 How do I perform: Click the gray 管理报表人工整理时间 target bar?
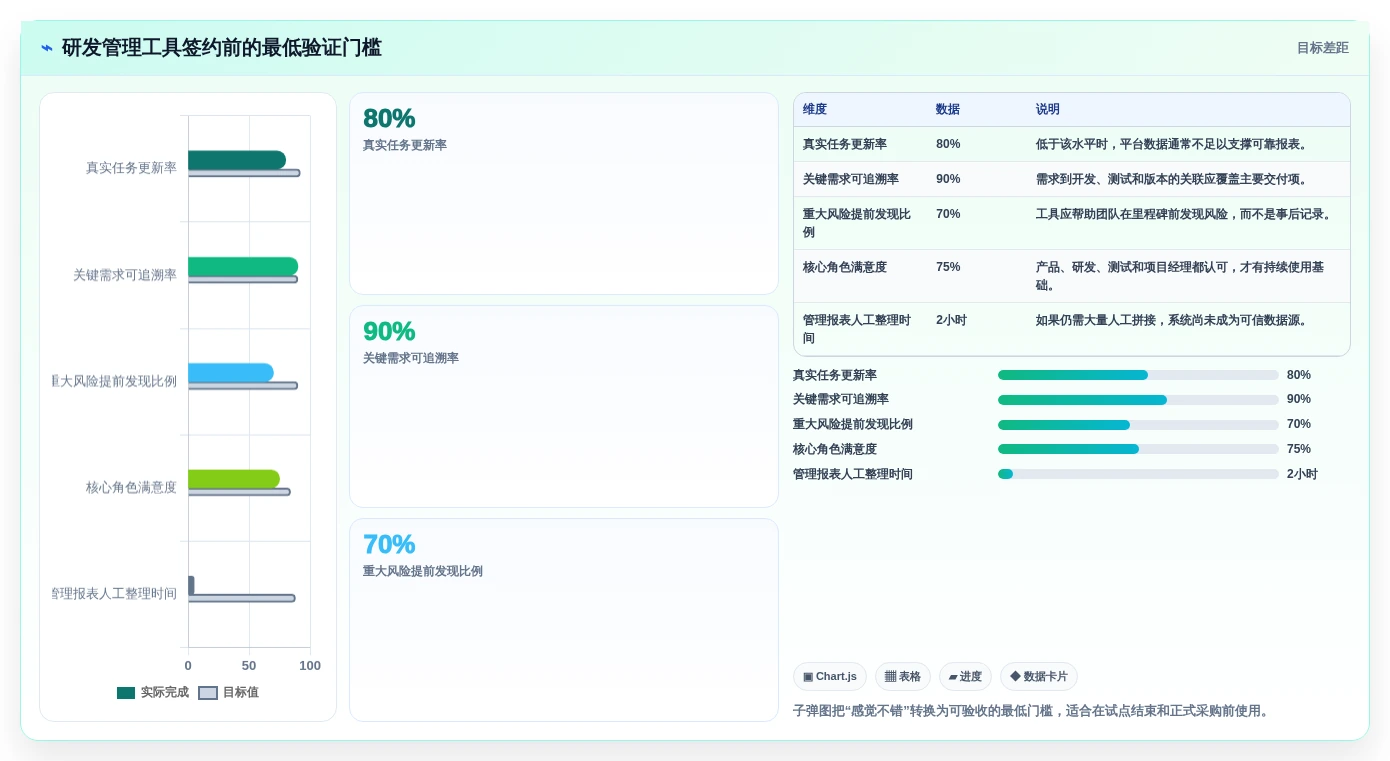[x=242, y=598]
